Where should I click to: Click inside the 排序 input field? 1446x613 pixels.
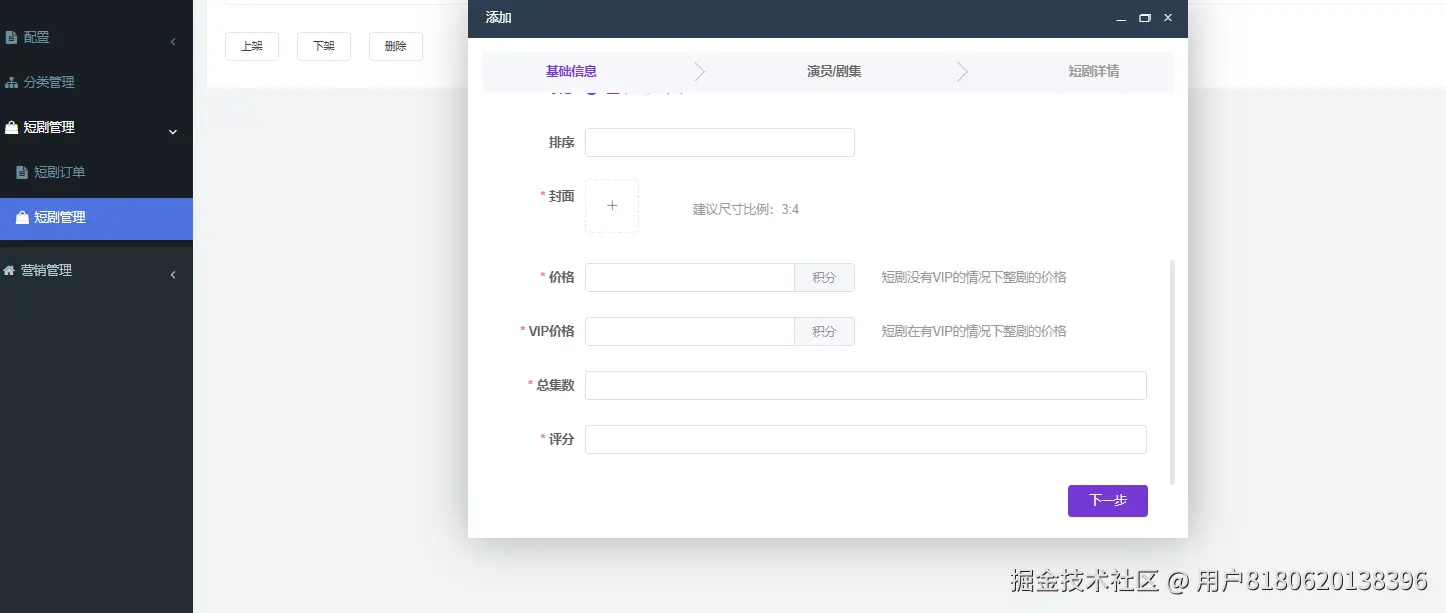pos(719,142)
